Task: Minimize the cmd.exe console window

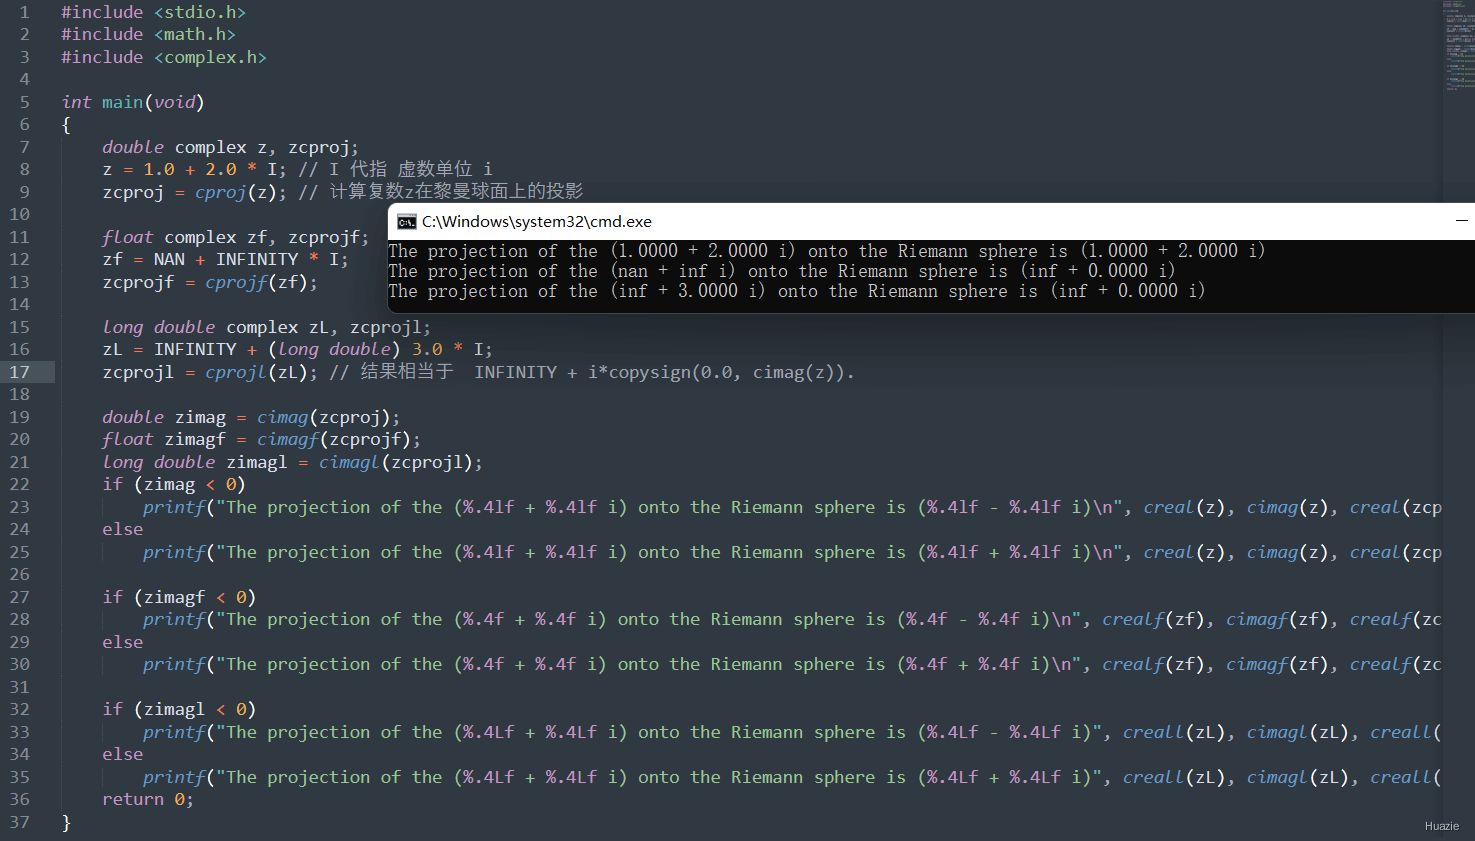Action: (x=1461, y=221)
